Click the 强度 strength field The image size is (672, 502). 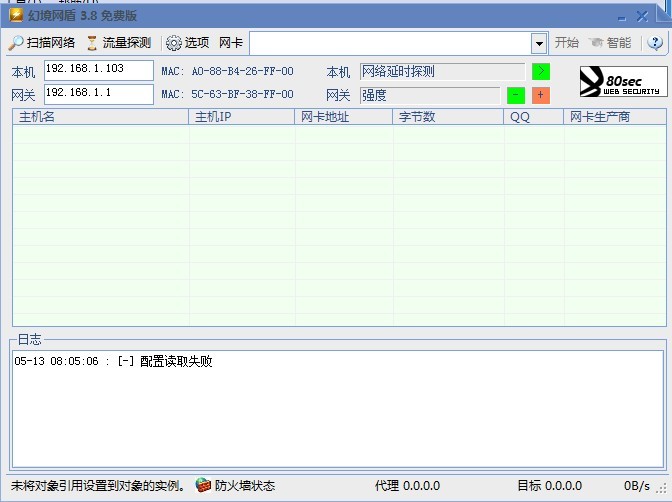click(x=430, y=95)
